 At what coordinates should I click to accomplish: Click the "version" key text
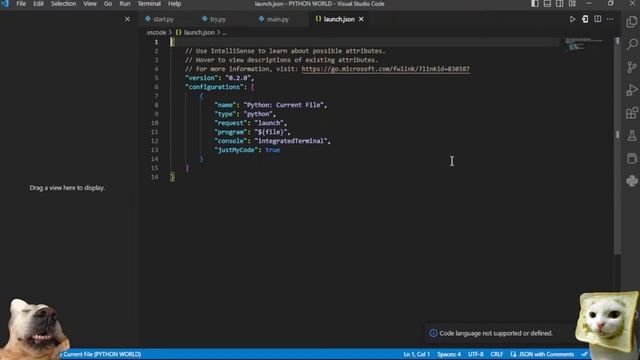[x=202, y=78]
